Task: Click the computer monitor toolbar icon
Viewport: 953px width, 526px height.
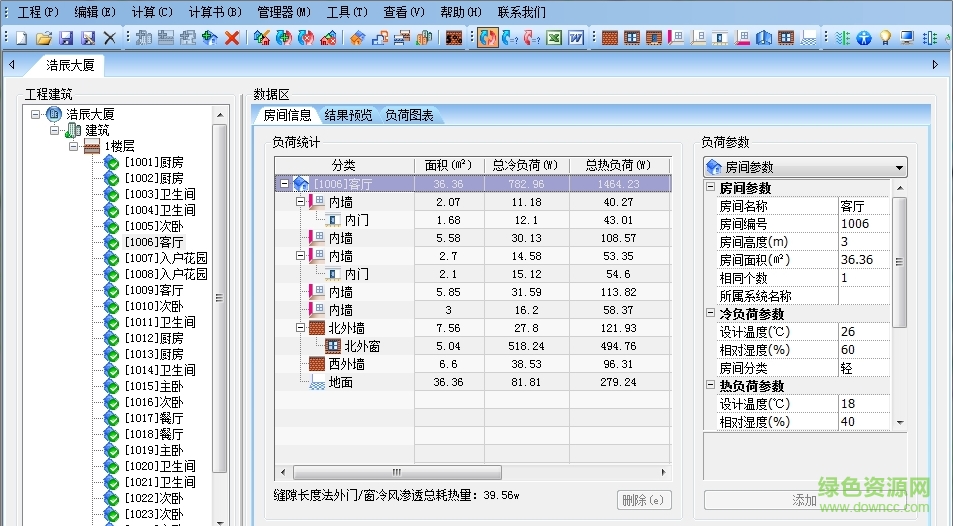Action: coord(907,38)
